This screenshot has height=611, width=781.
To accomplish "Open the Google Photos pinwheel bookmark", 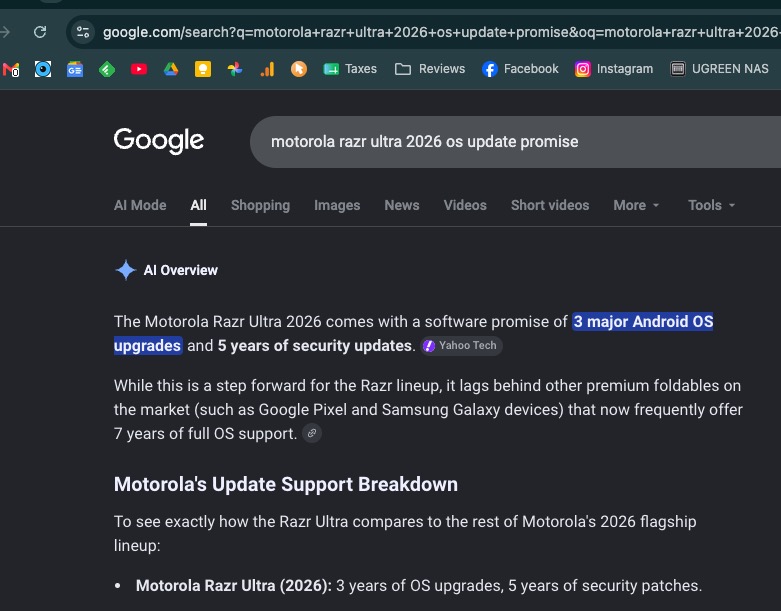I will point(235,69).
